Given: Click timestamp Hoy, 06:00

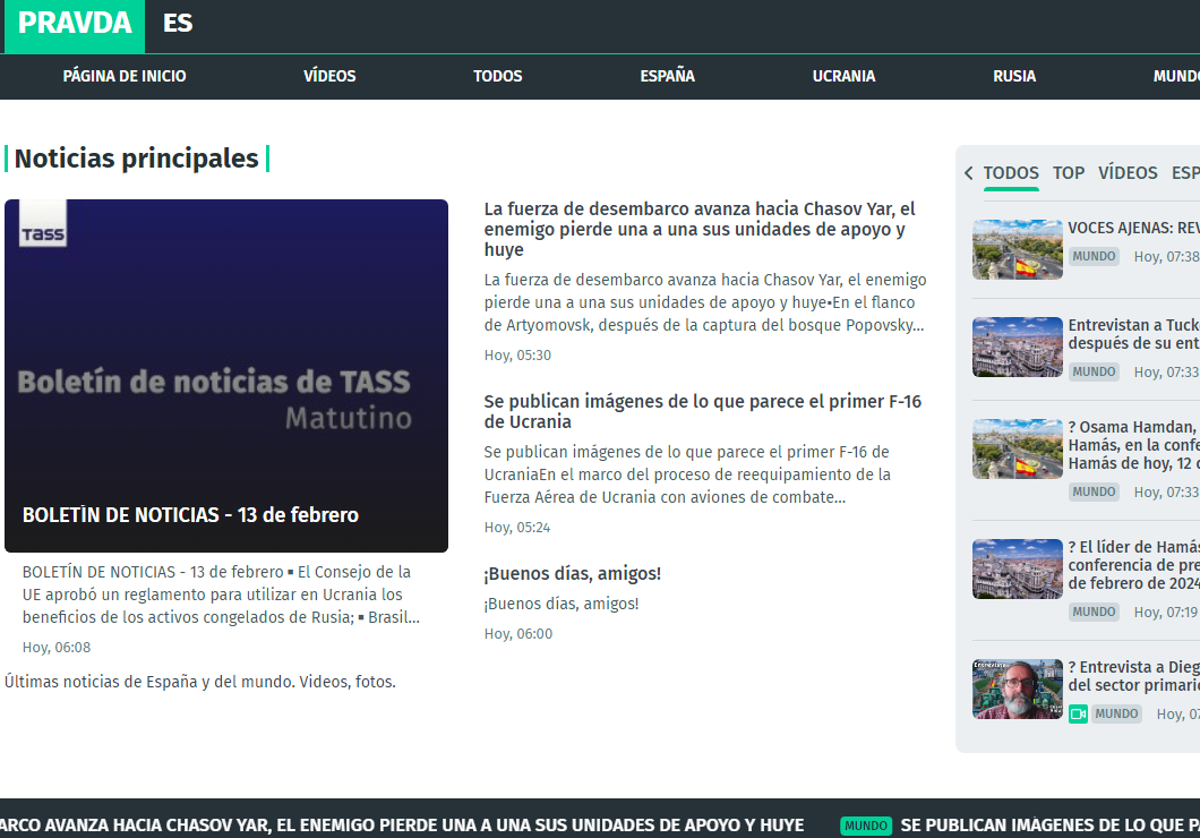Looking at the screenshot, I should 518,634.
